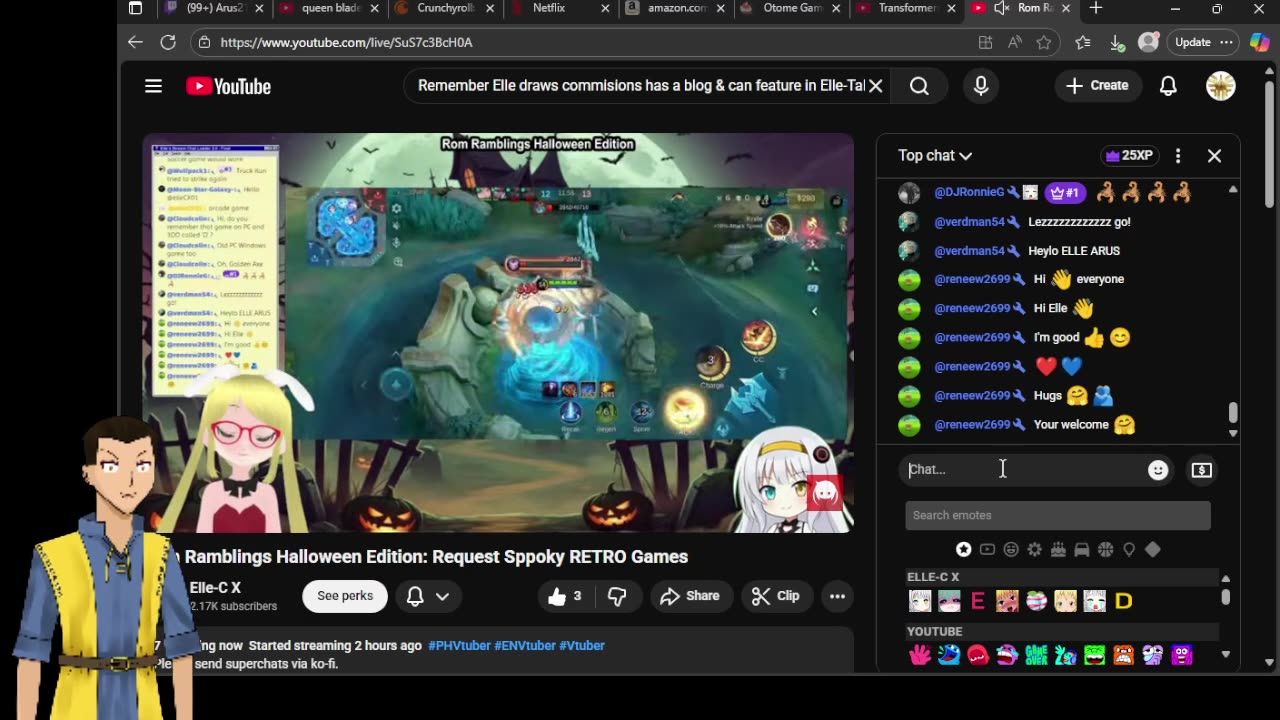
Task: Select the flower nature emote category
Action: point(1034,549)
